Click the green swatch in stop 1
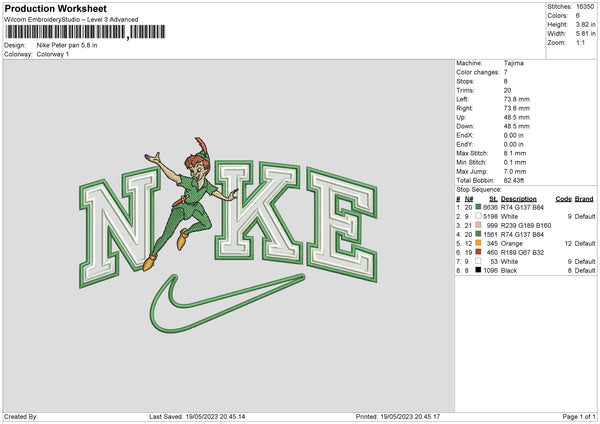Screen dimensions: 600x424 pyautogui.click(x=478, y=207)
